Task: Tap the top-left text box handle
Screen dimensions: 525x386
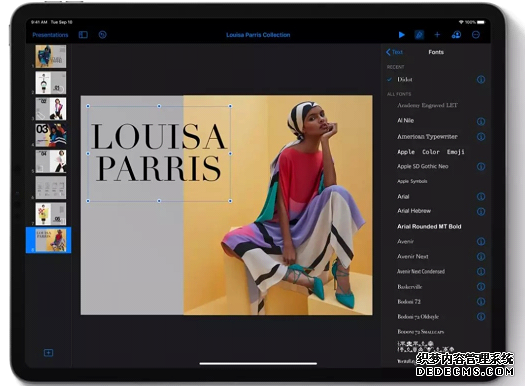Action: coord(88,106)
